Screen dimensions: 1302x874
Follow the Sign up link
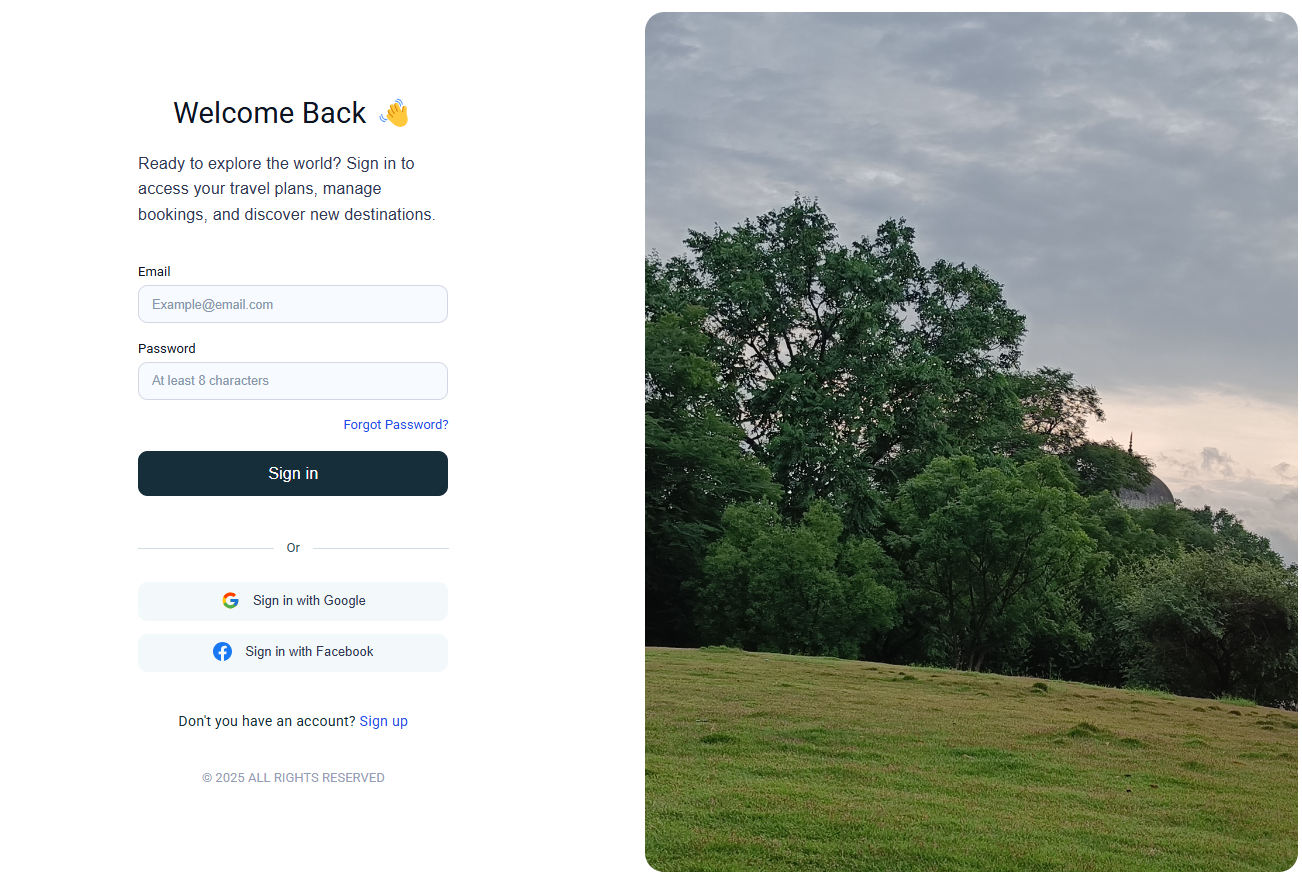point(384,721)
